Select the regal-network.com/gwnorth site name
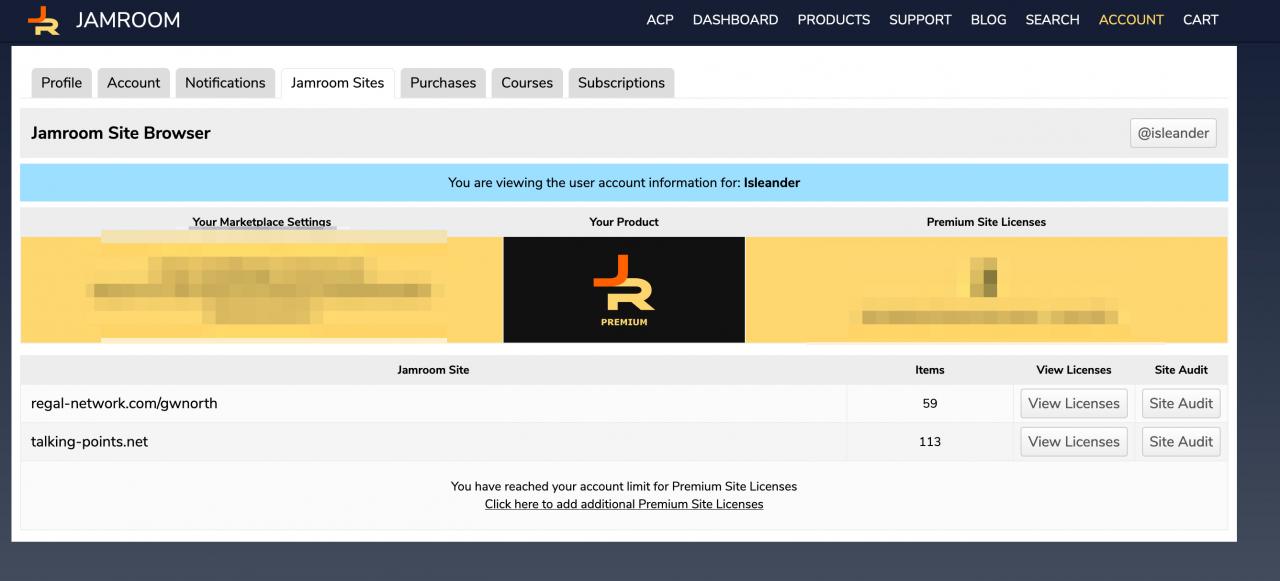 [x=124, y=404]
